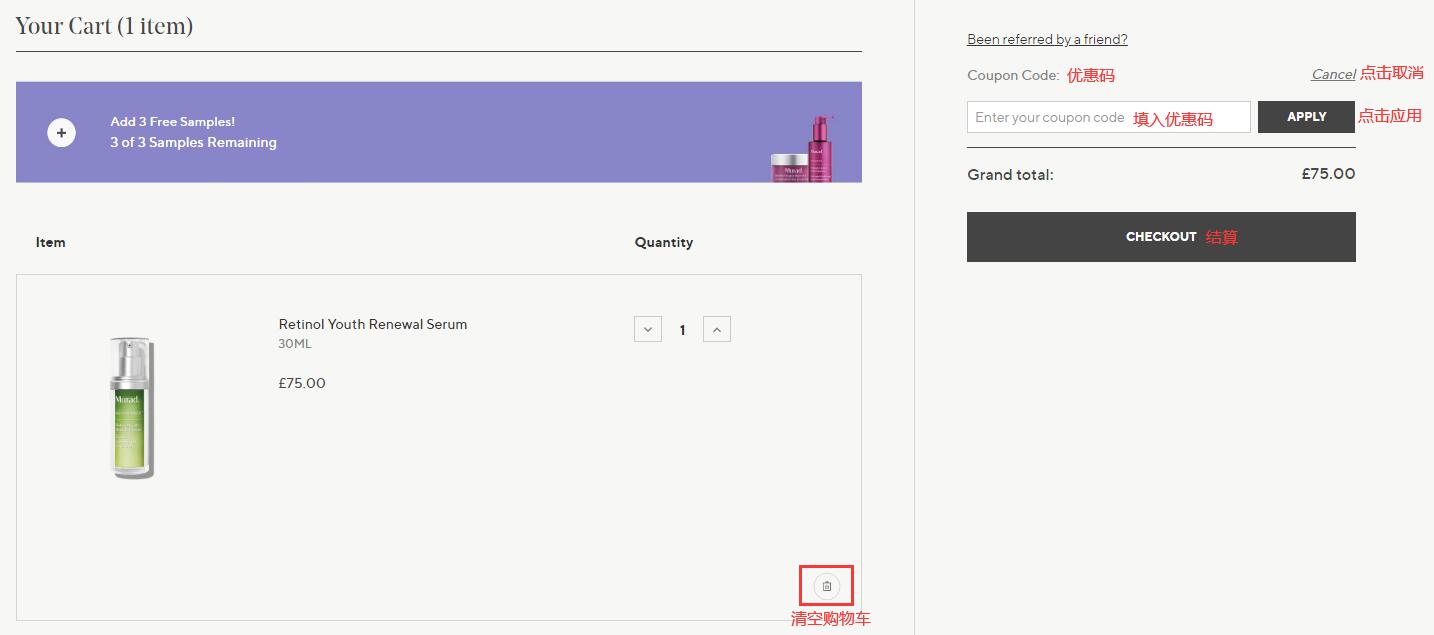Screen dimensions: 1434x635
Task: Click the 'Coupon Code:' label
Action: [x=1013, y=75]
